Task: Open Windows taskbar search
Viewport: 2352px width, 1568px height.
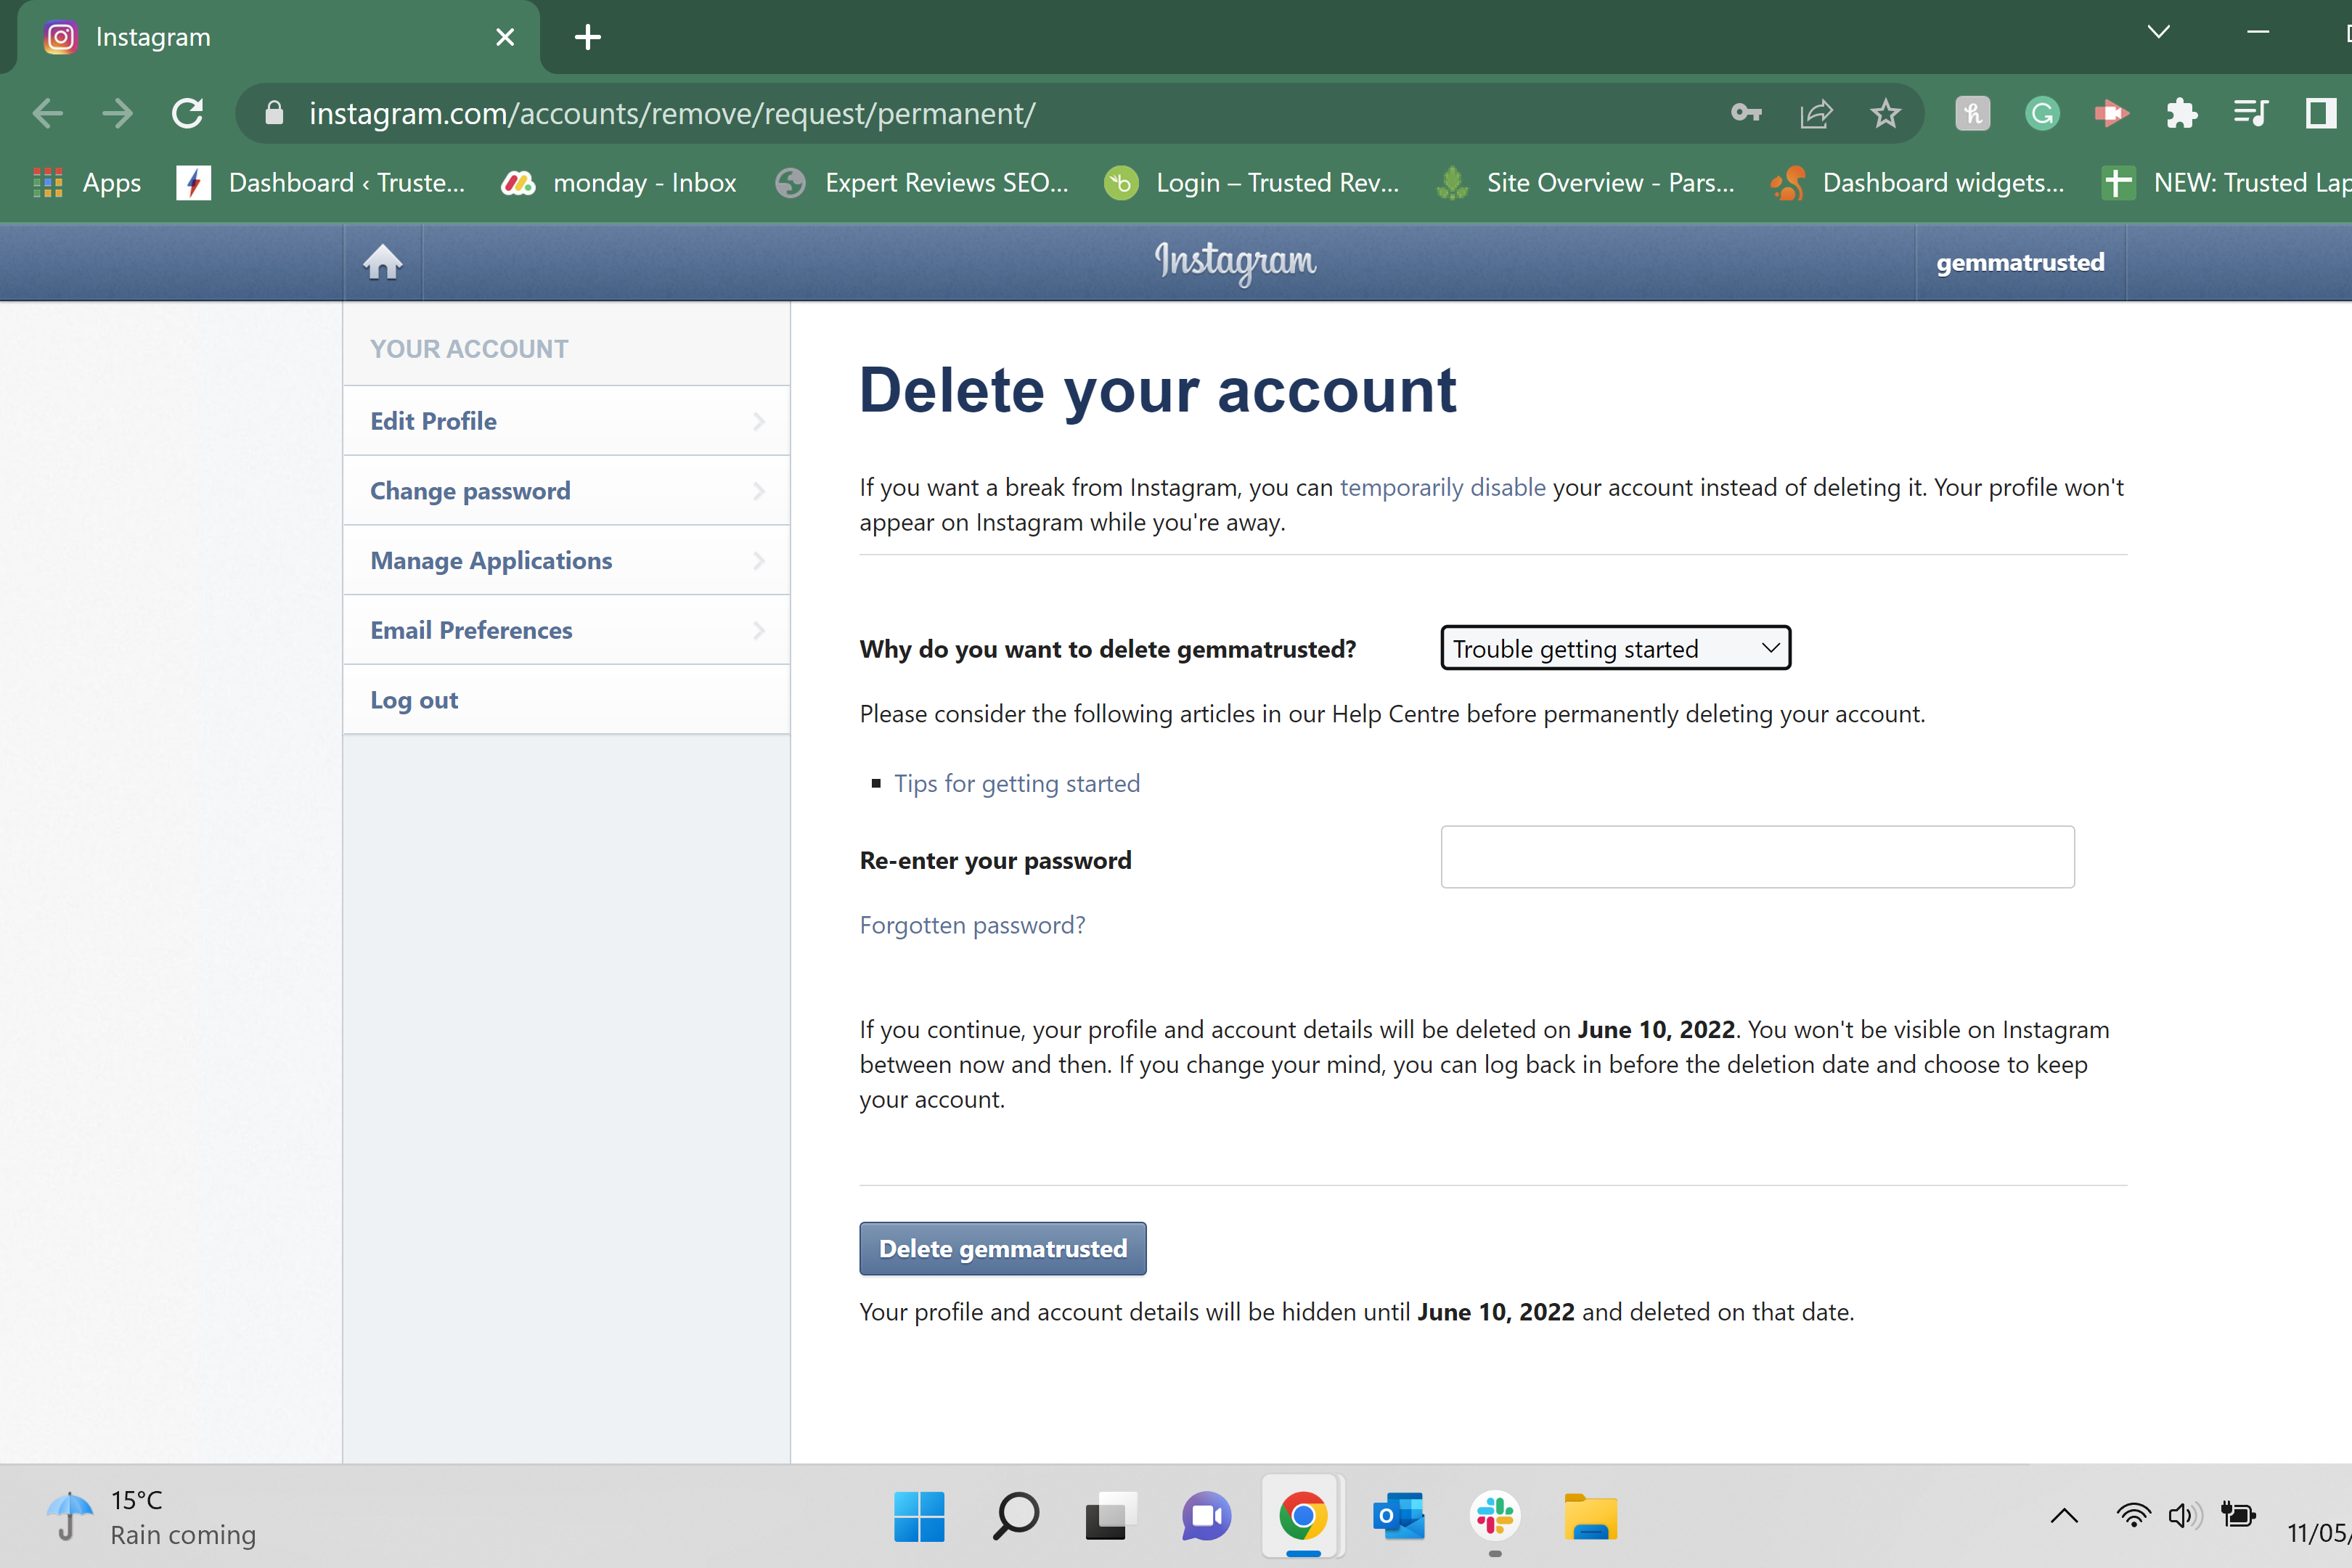Action: (1015, 1517)
